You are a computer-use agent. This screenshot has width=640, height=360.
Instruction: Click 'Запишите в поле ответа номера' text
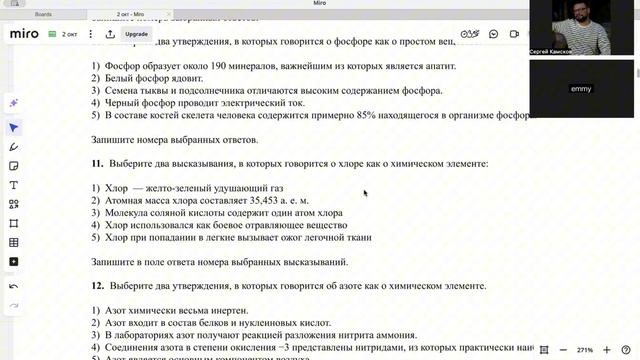point(220,262)
